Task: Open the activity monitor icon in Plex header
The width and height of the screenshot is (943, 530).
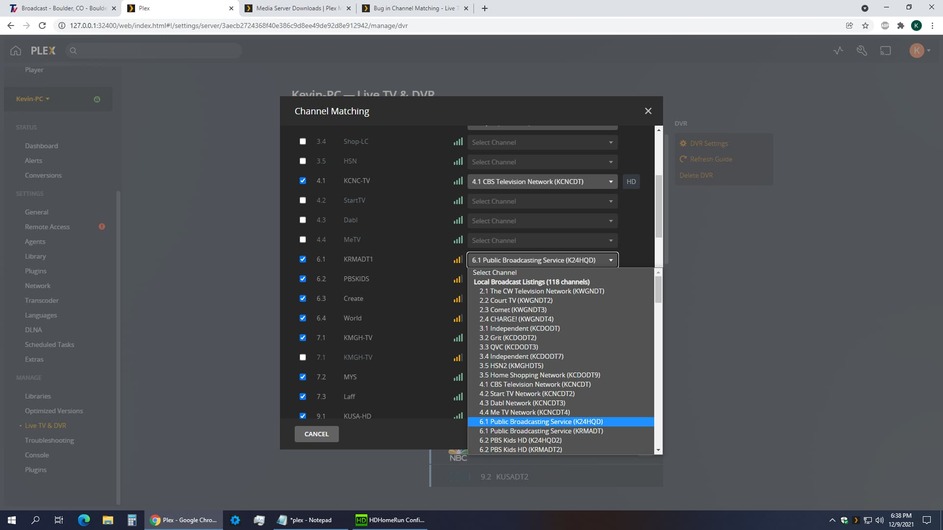Action: [838, 51]
